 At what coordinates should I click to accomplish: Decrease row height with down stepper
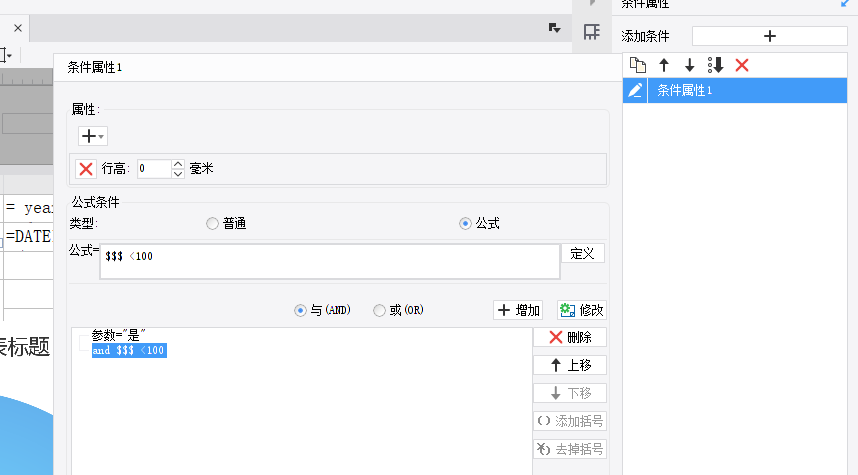(178, 174)
